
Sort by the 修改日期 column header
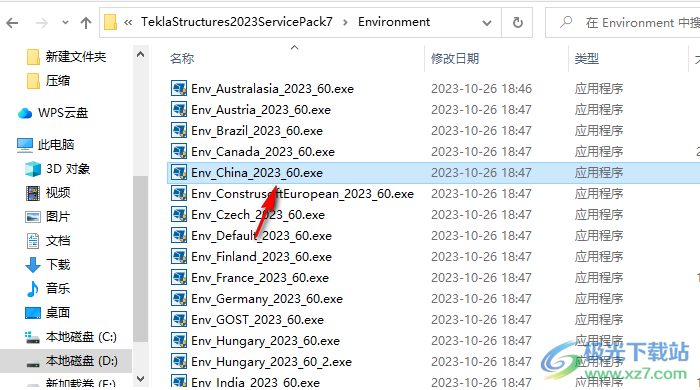click(x=454, y=58)
